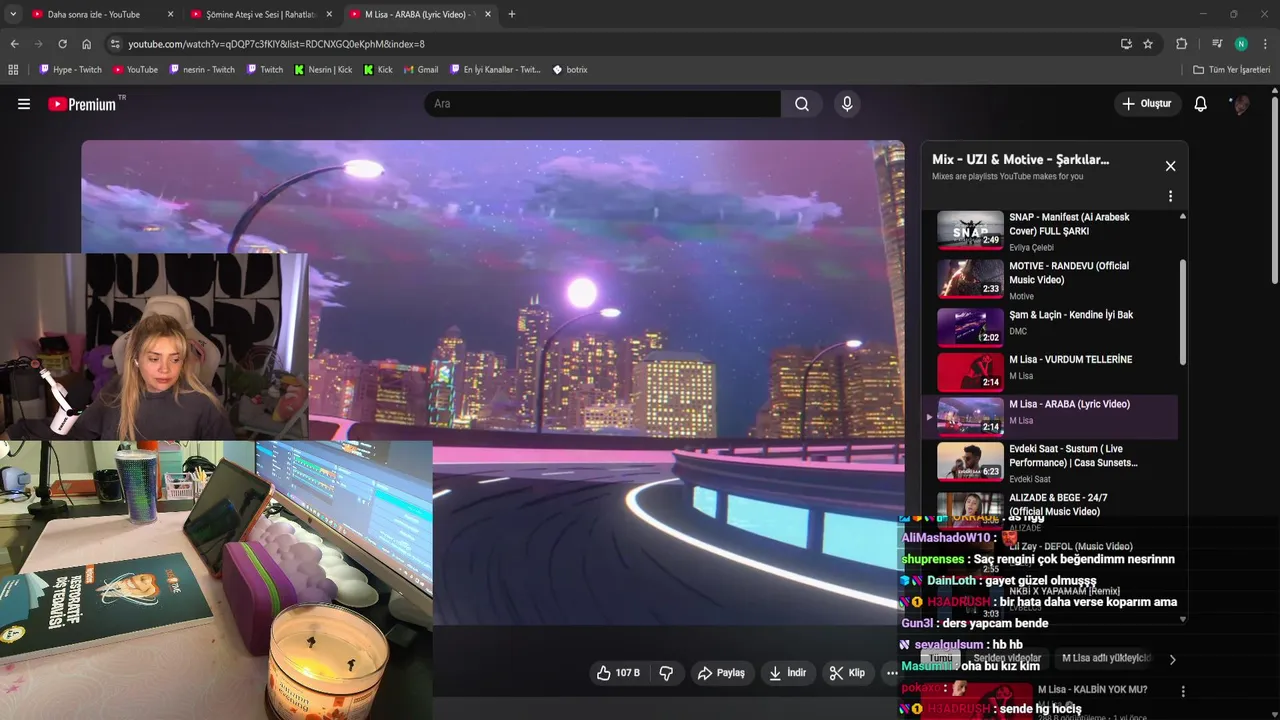This screenshot has height=720, width=1280.
Task: Reload the current page
Action: pos(63,44)
